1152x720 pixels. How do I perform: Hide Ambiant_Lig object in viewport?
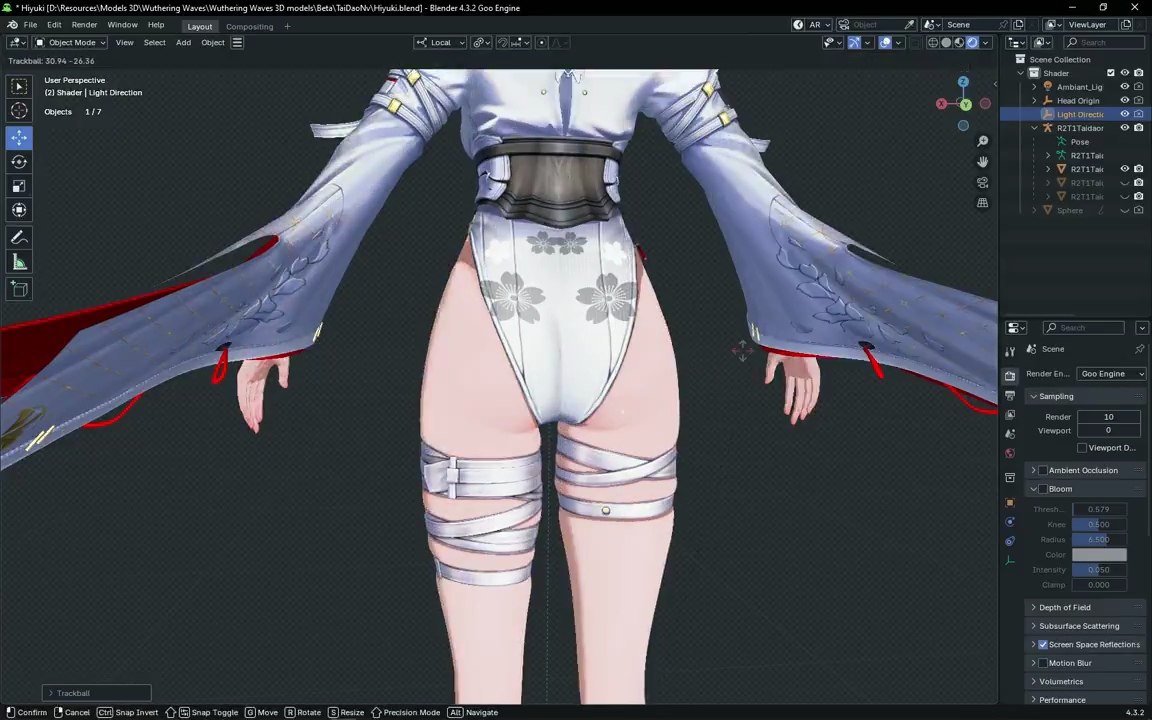coord(1124,87)
